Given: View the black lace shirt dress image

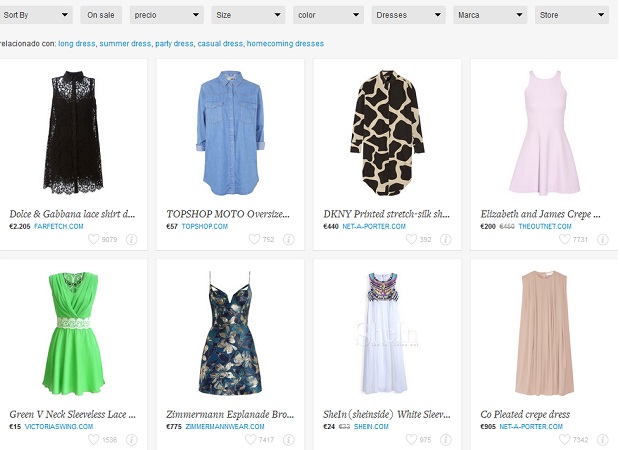Looking at the screenshot, I should [73, 132].
